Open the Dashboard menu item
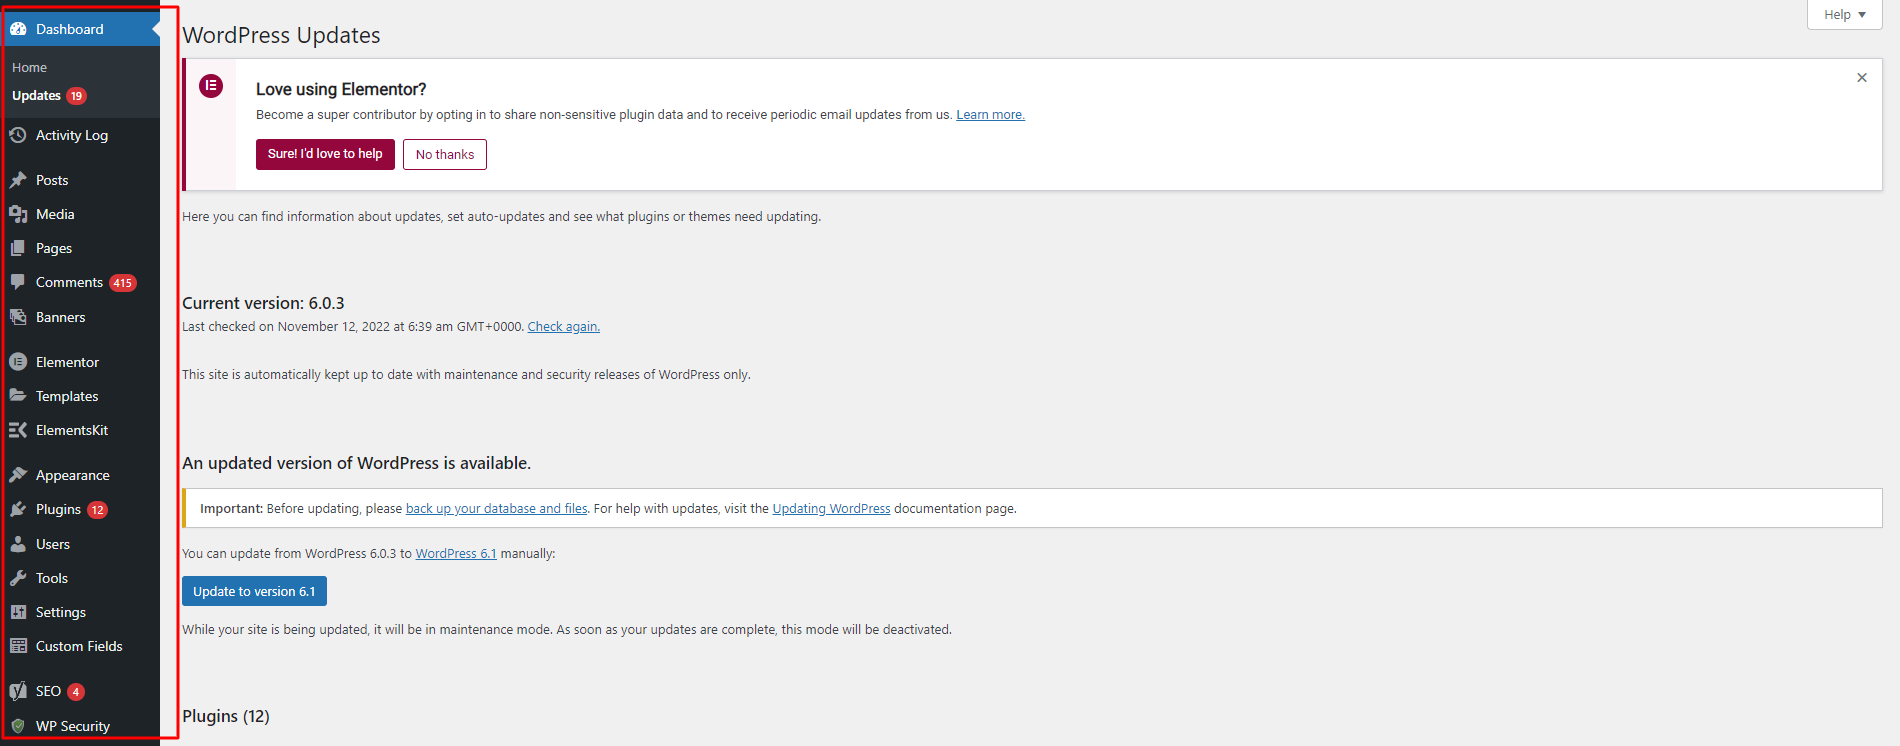Viewport: 1900px width, 746px height. [x=80, y=29]
